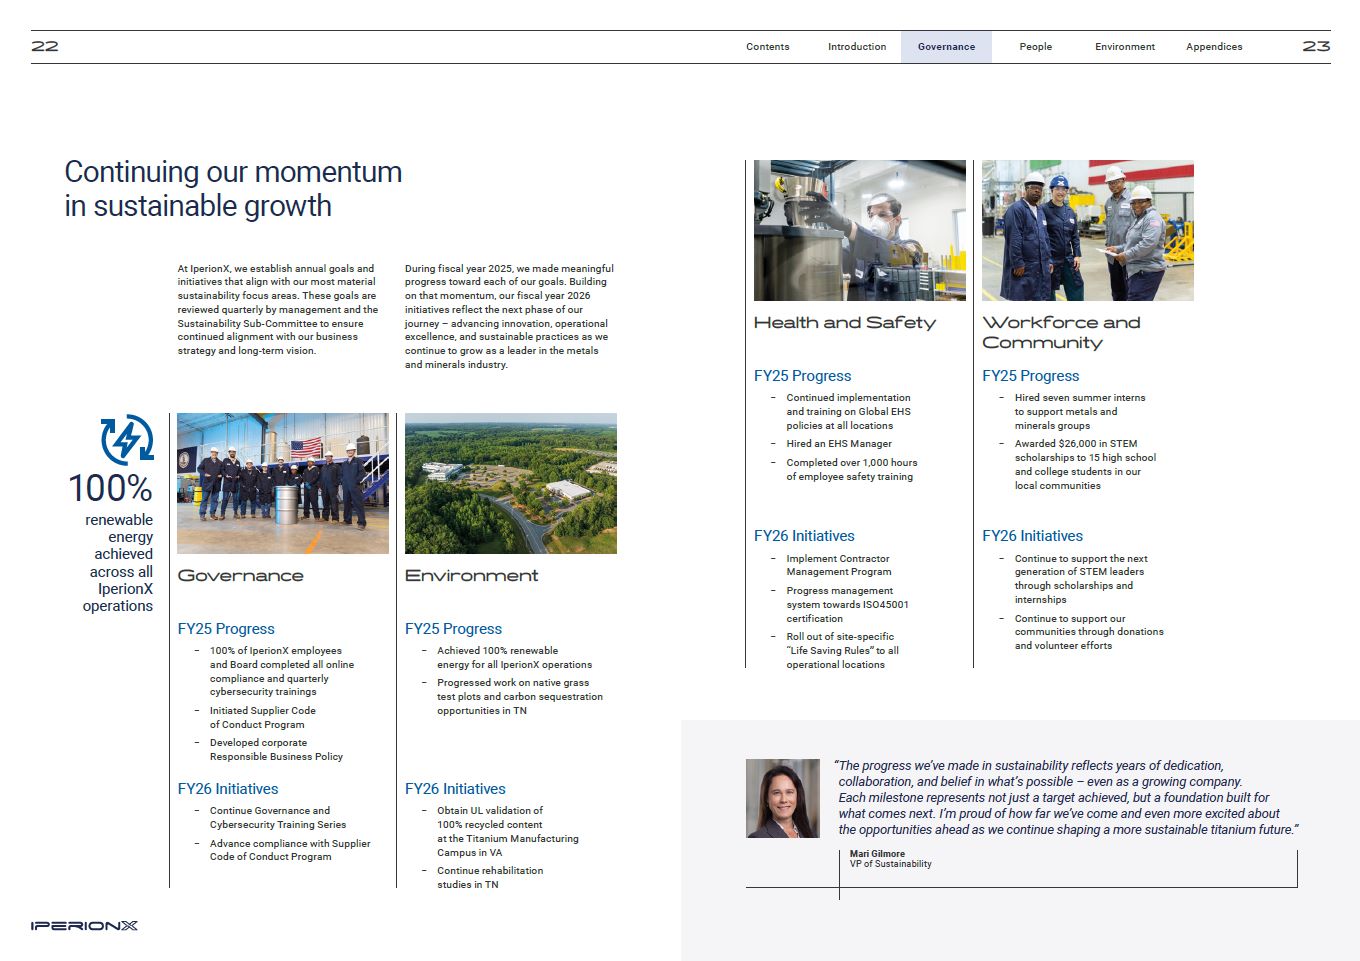Select Mari Gilmore's portrait photo
The image size is (1360, 961).
pyautogui.click(x=783, y=798)
